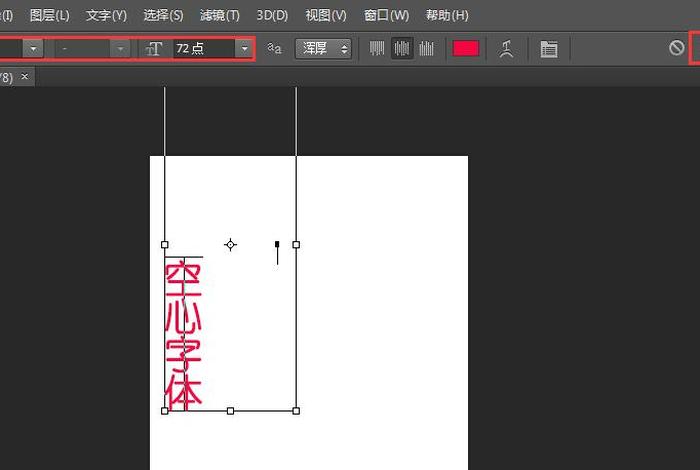Click the red character 字
Image resolution: width=700 pixels, height=470 pixels.
click(x=184, y=355)
